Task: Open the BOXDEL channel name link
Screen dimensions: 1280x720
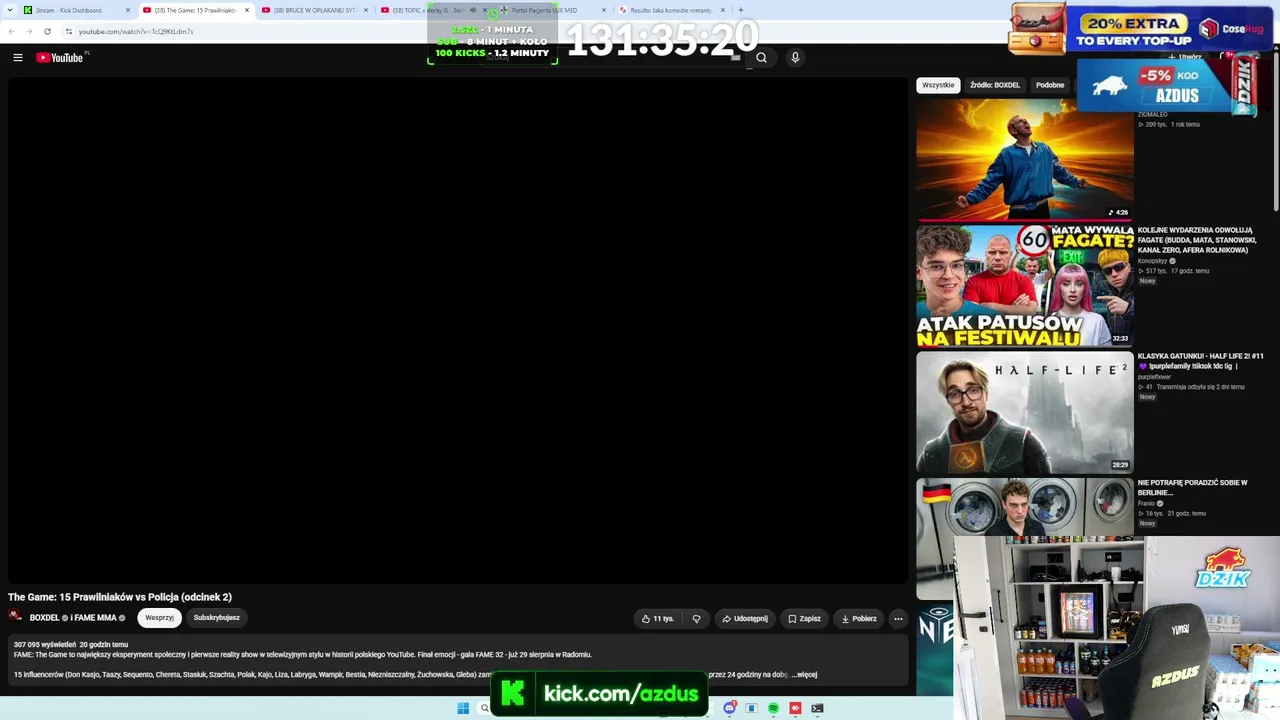Action: 45,618
